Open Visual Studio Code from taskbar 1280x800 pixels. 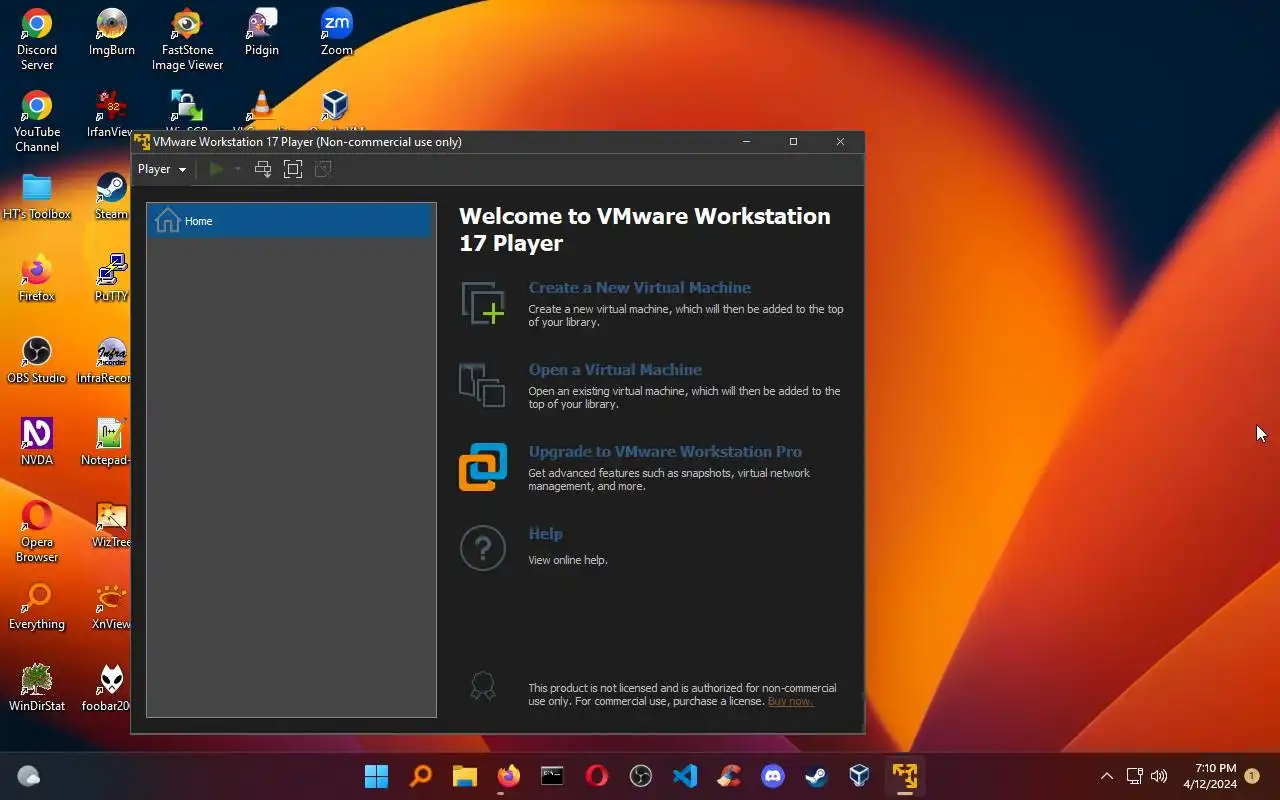(685, 776)
